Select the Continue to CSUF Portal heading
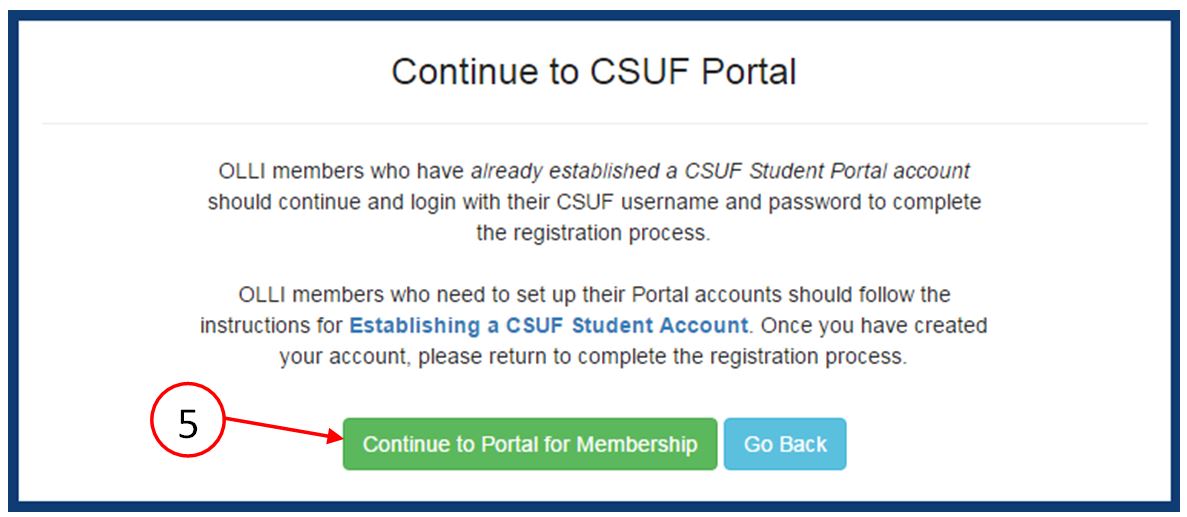This screenshot has height=517, width=1187. 594,72
